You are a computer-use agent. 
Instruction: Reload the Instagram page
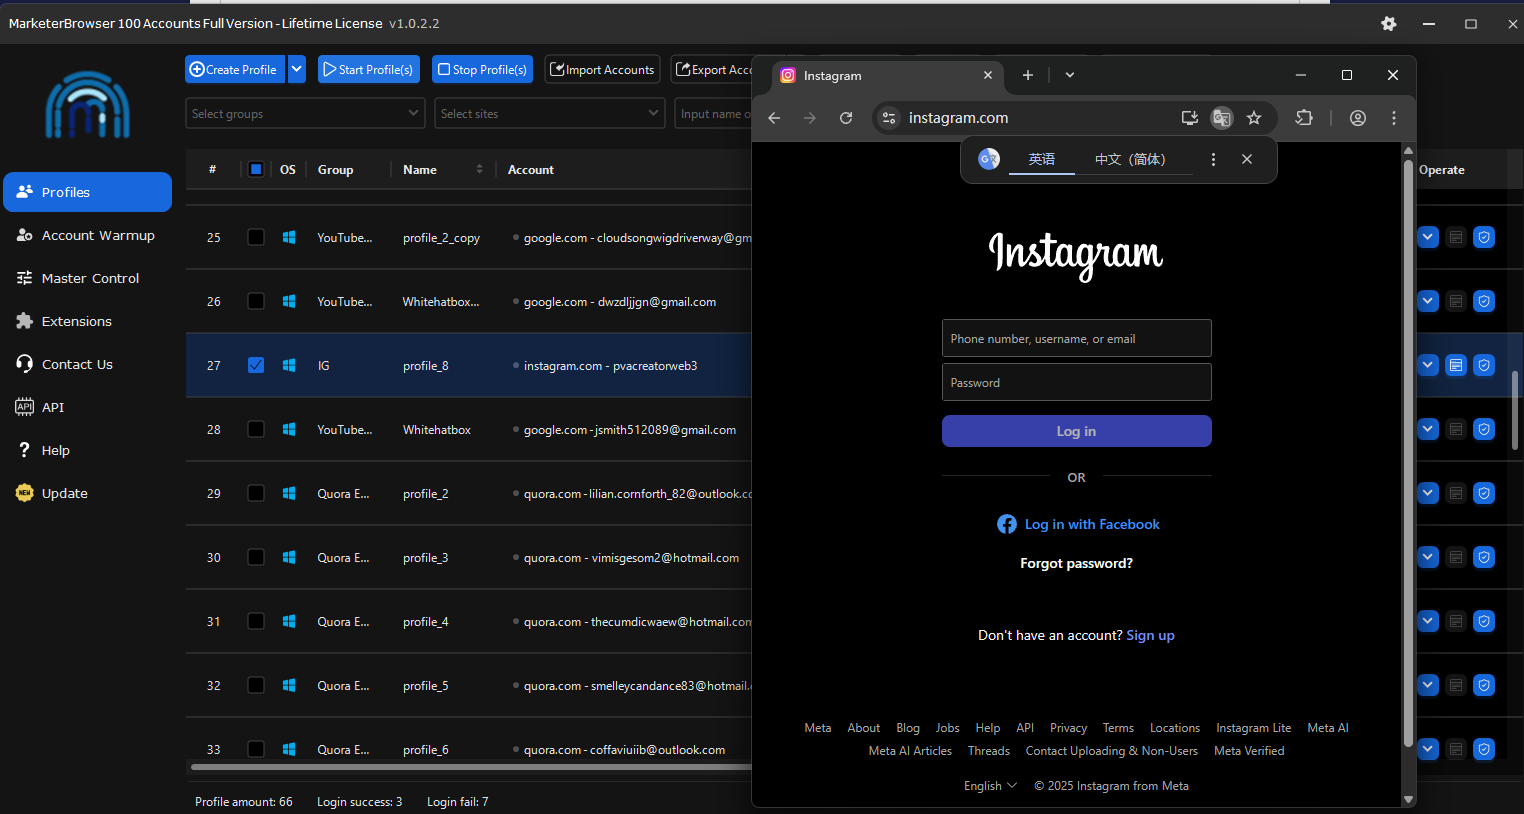point(846,118)
